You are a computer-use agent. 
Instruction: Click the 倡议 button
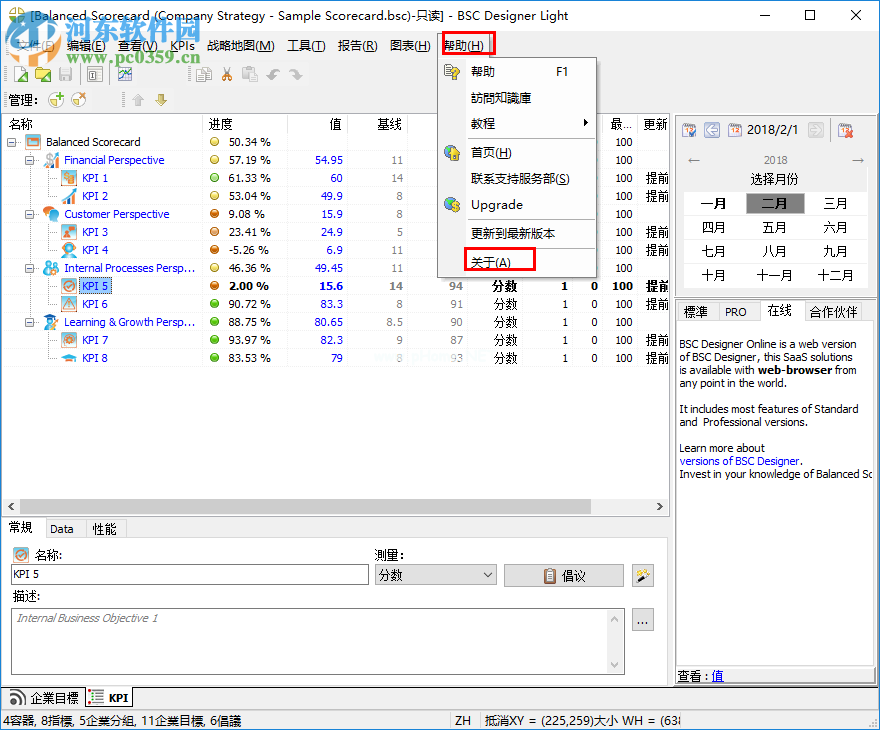coord(563,575)
